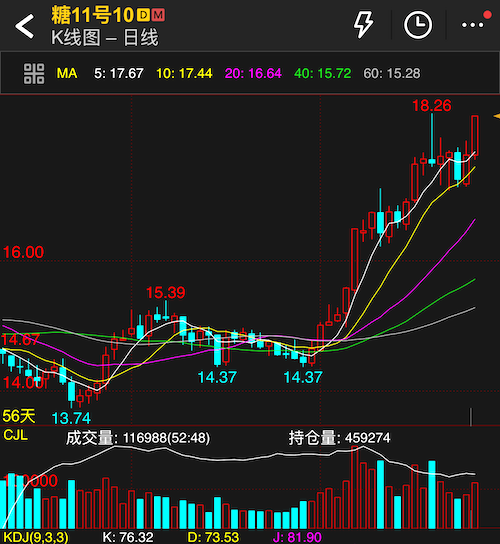Tap the 56天 range label

(x=19, y=416)
